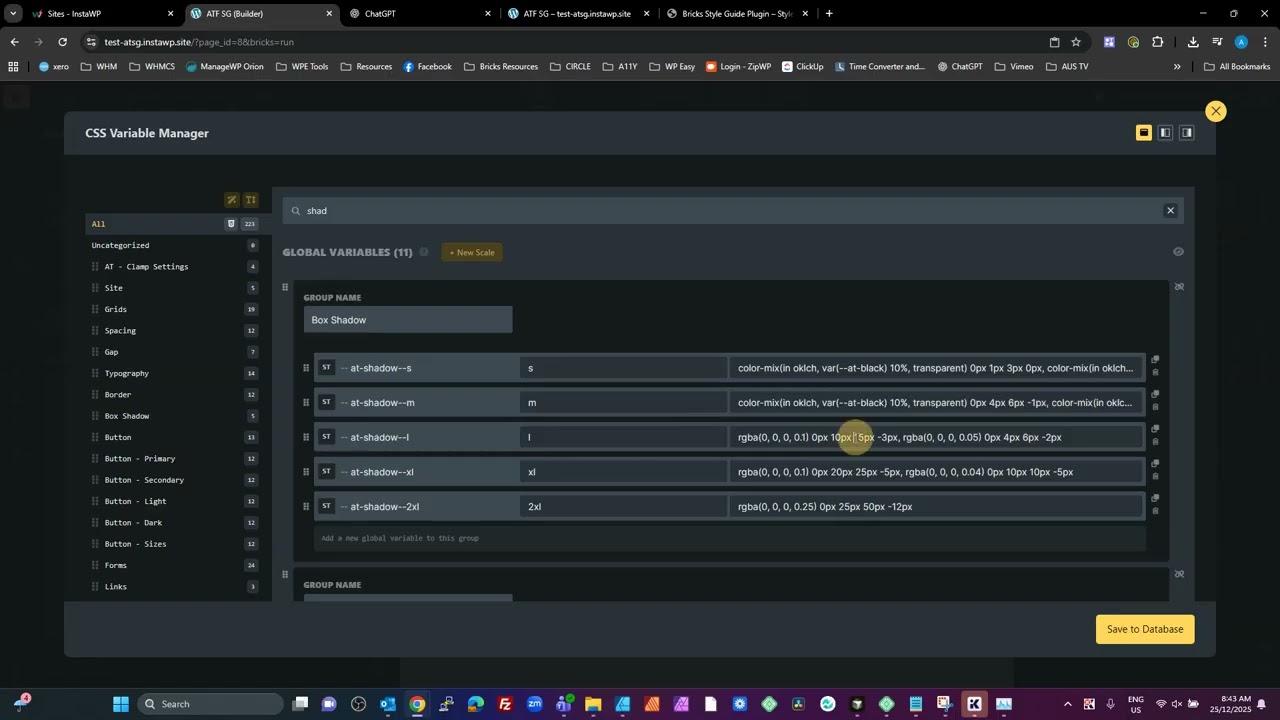This screenshot has height=720, width=1280.
Task: Toggle the global eye visibility icon
Action: coord(1178,252)
